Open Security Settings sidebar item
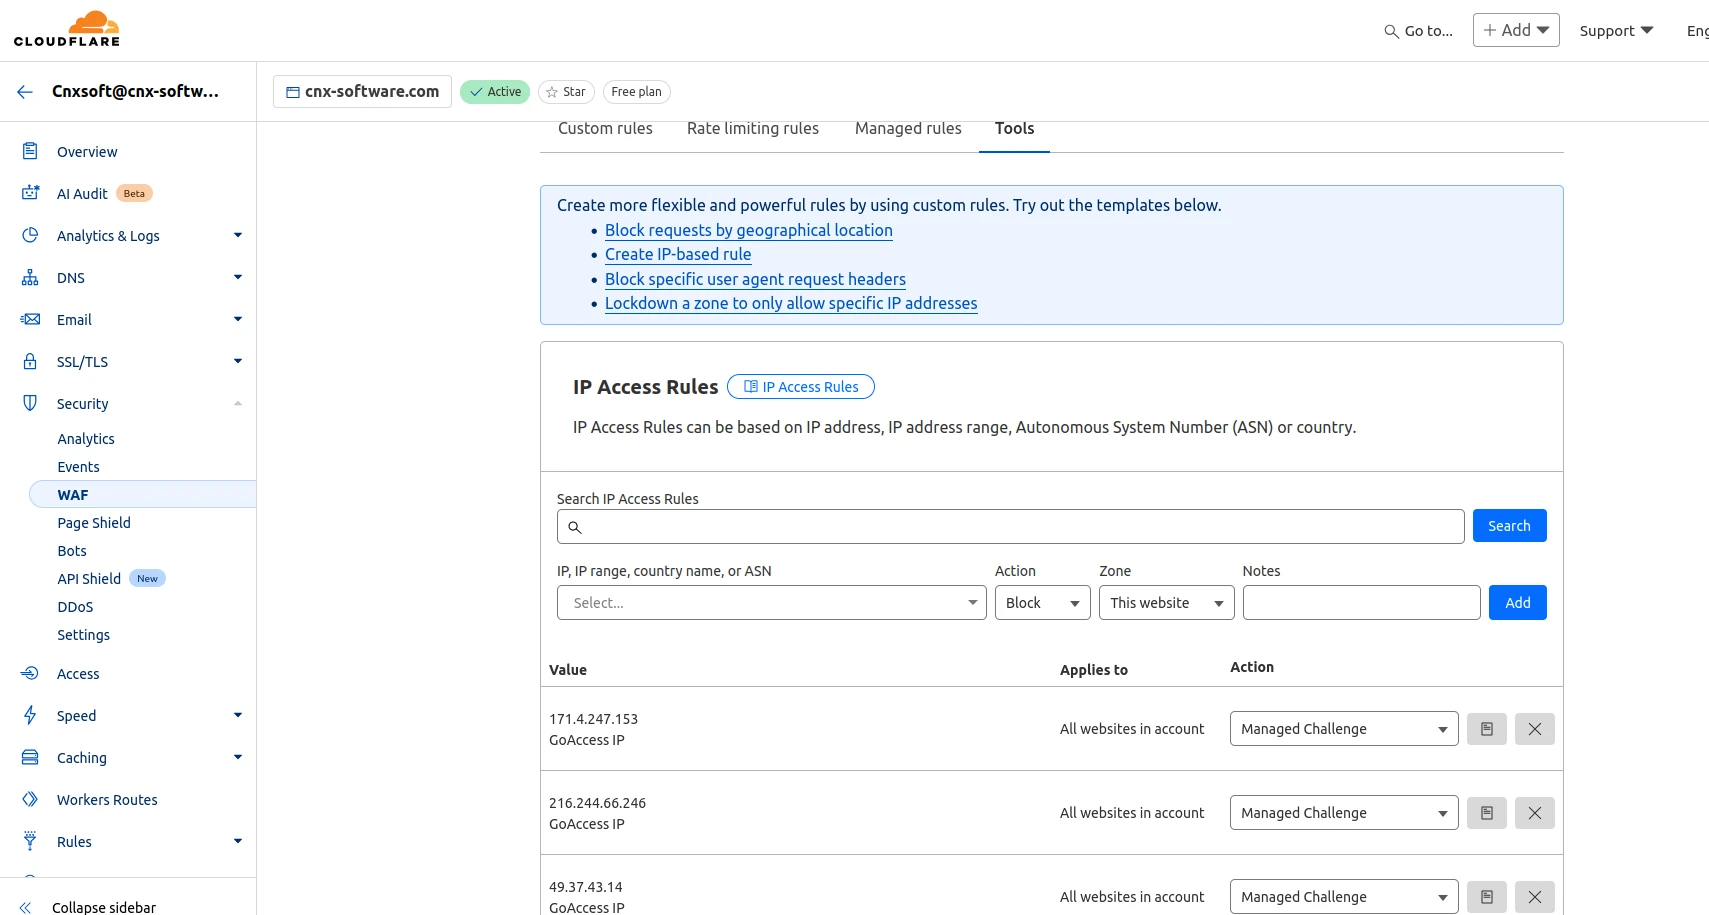This screenshot has width=1709, height=915. click(x=84, y=635)
